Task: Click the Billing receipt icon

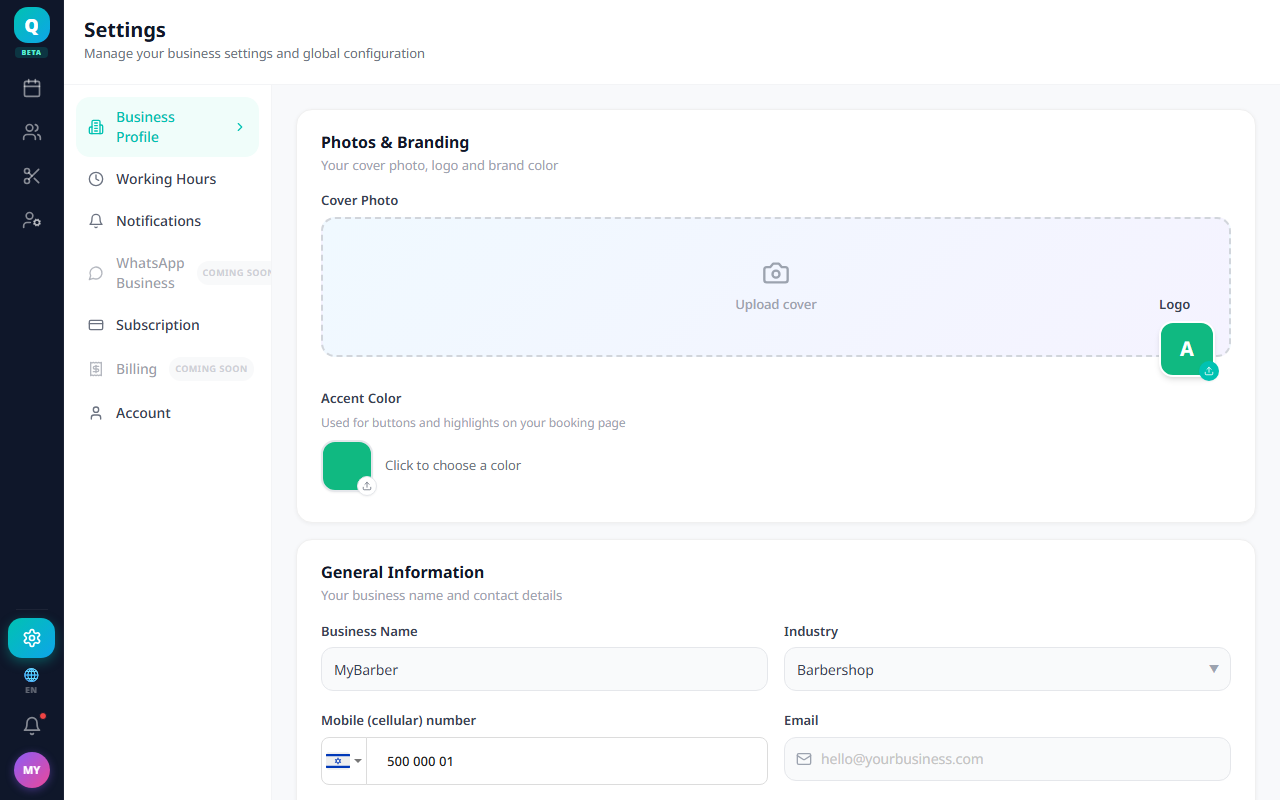Action: pyautogui.click(x=96, y=369)
